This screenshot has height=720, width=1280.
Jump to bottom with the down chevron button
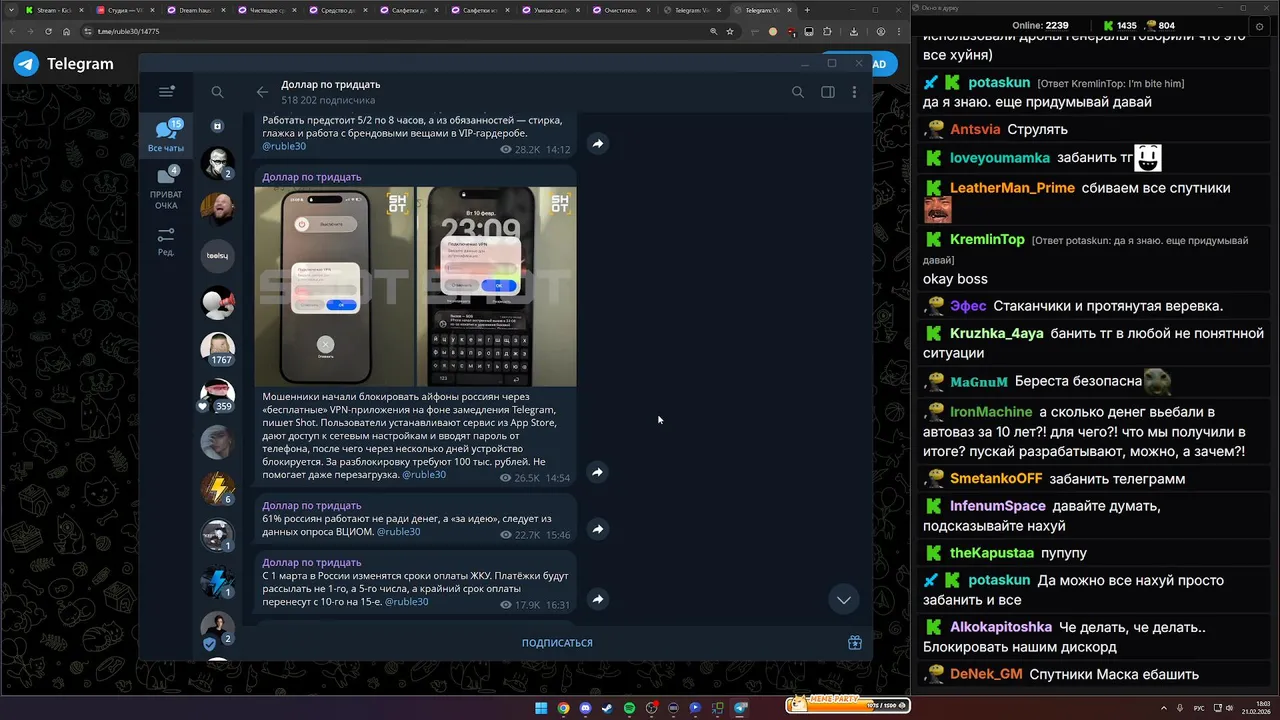coord(844,599)
